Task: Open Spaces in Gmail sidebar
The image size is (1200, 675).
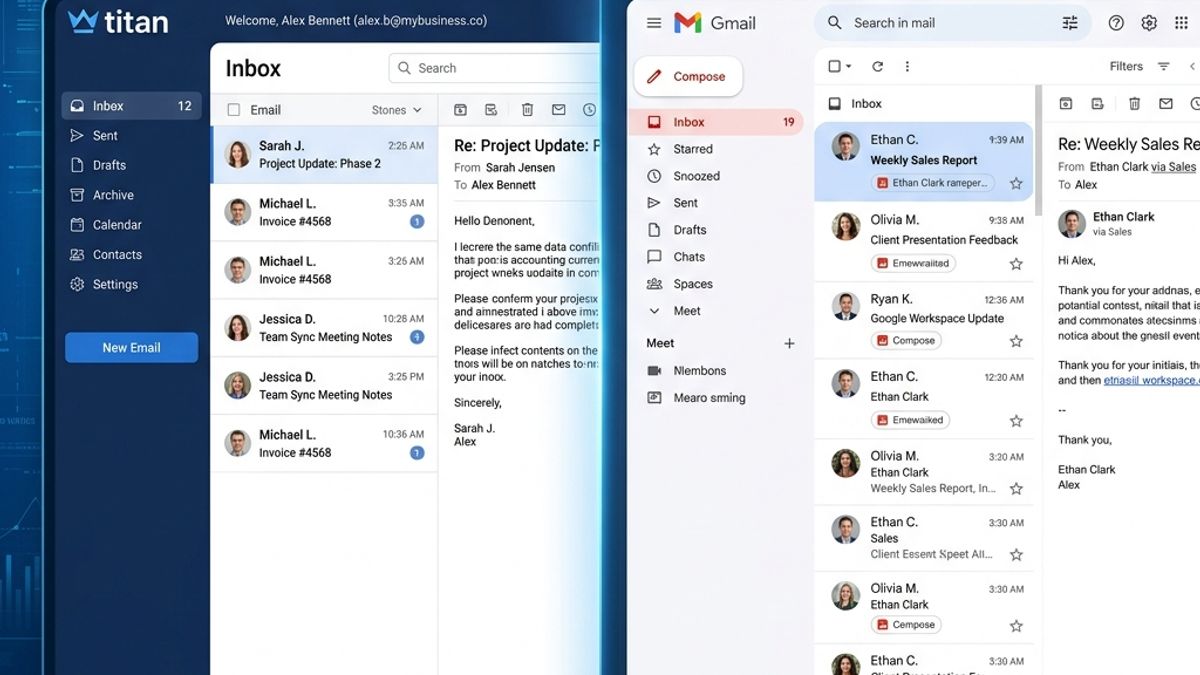Action: pos(692,284)
